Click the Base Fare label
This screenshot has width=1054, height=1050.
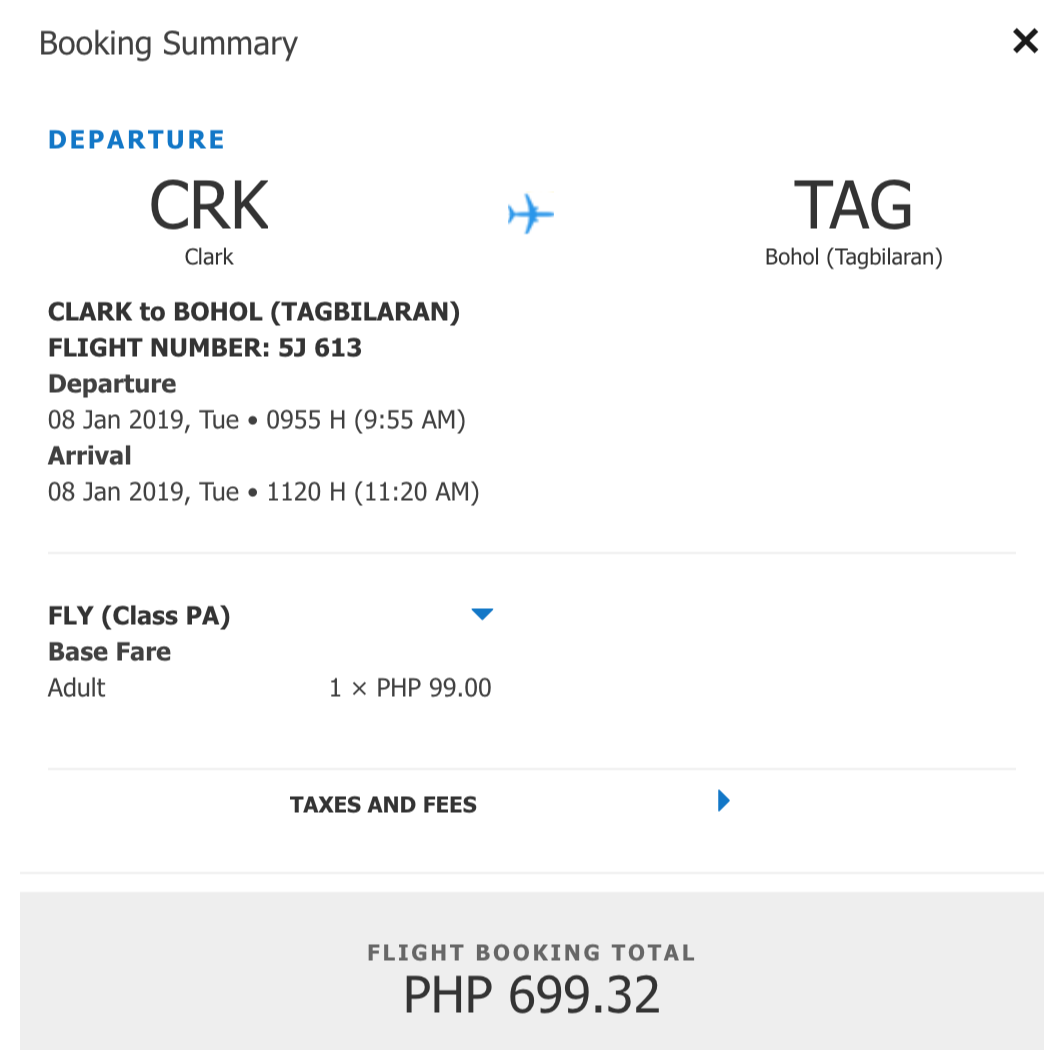click(x=110, y=652)
